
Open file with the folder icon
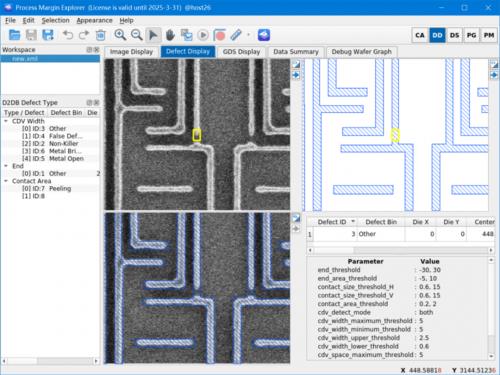[x=14, y=35]
